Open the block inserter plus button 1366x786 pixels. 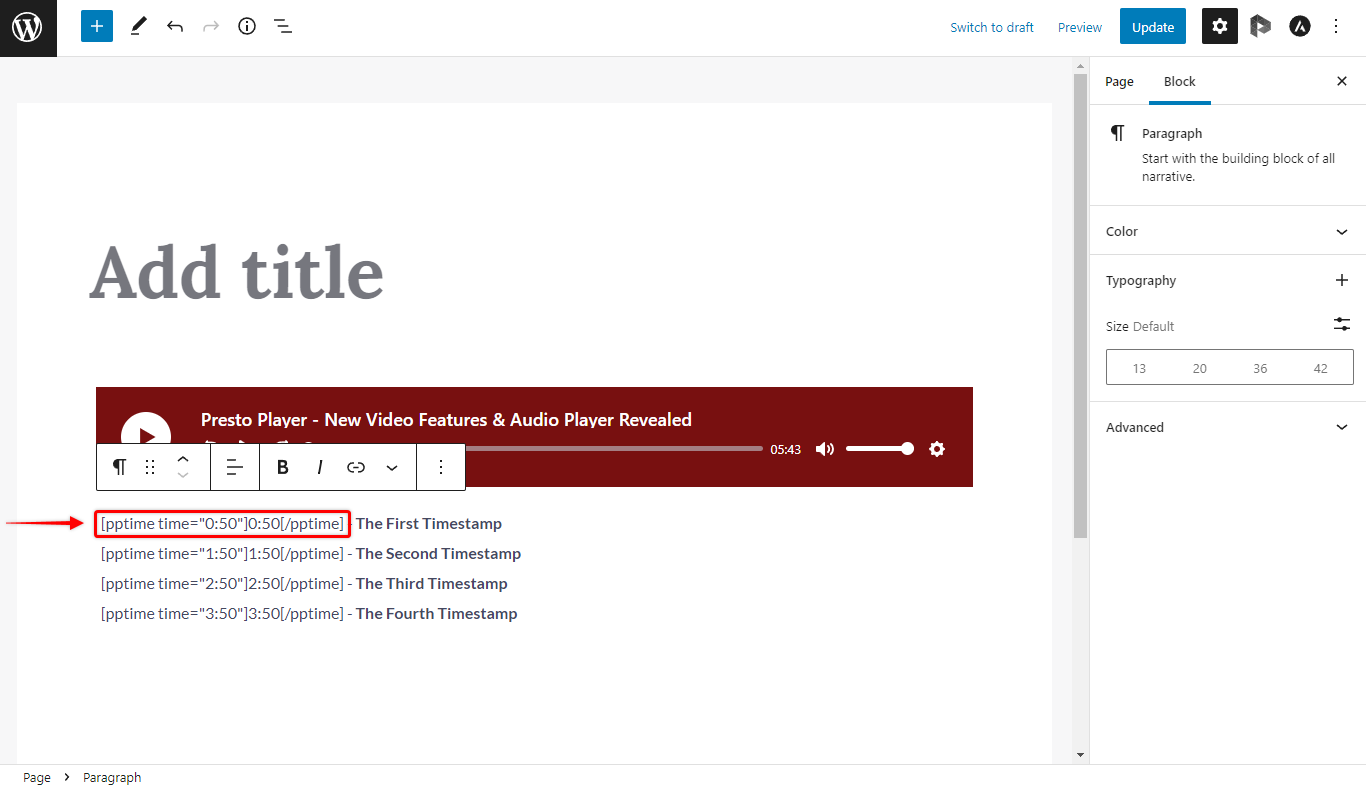click(97, 27)
